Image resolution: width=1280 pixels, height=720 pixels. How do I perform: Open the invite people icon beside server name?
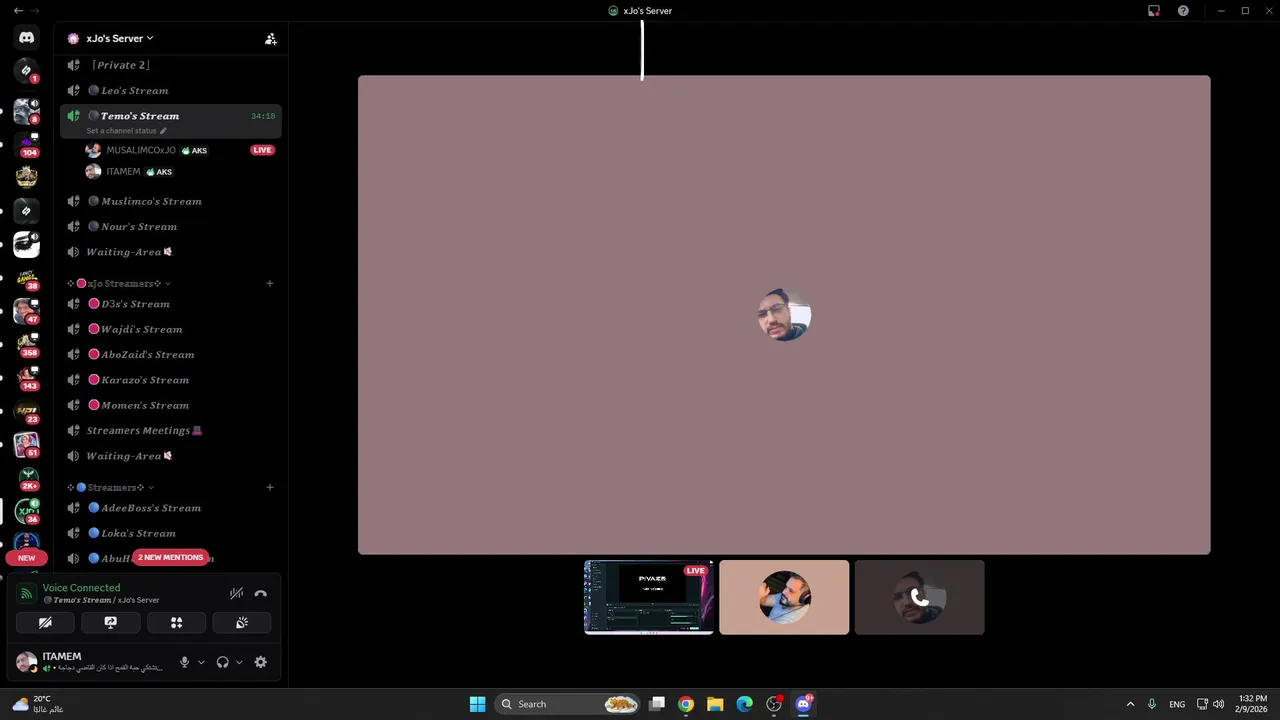tap(270, 39)
